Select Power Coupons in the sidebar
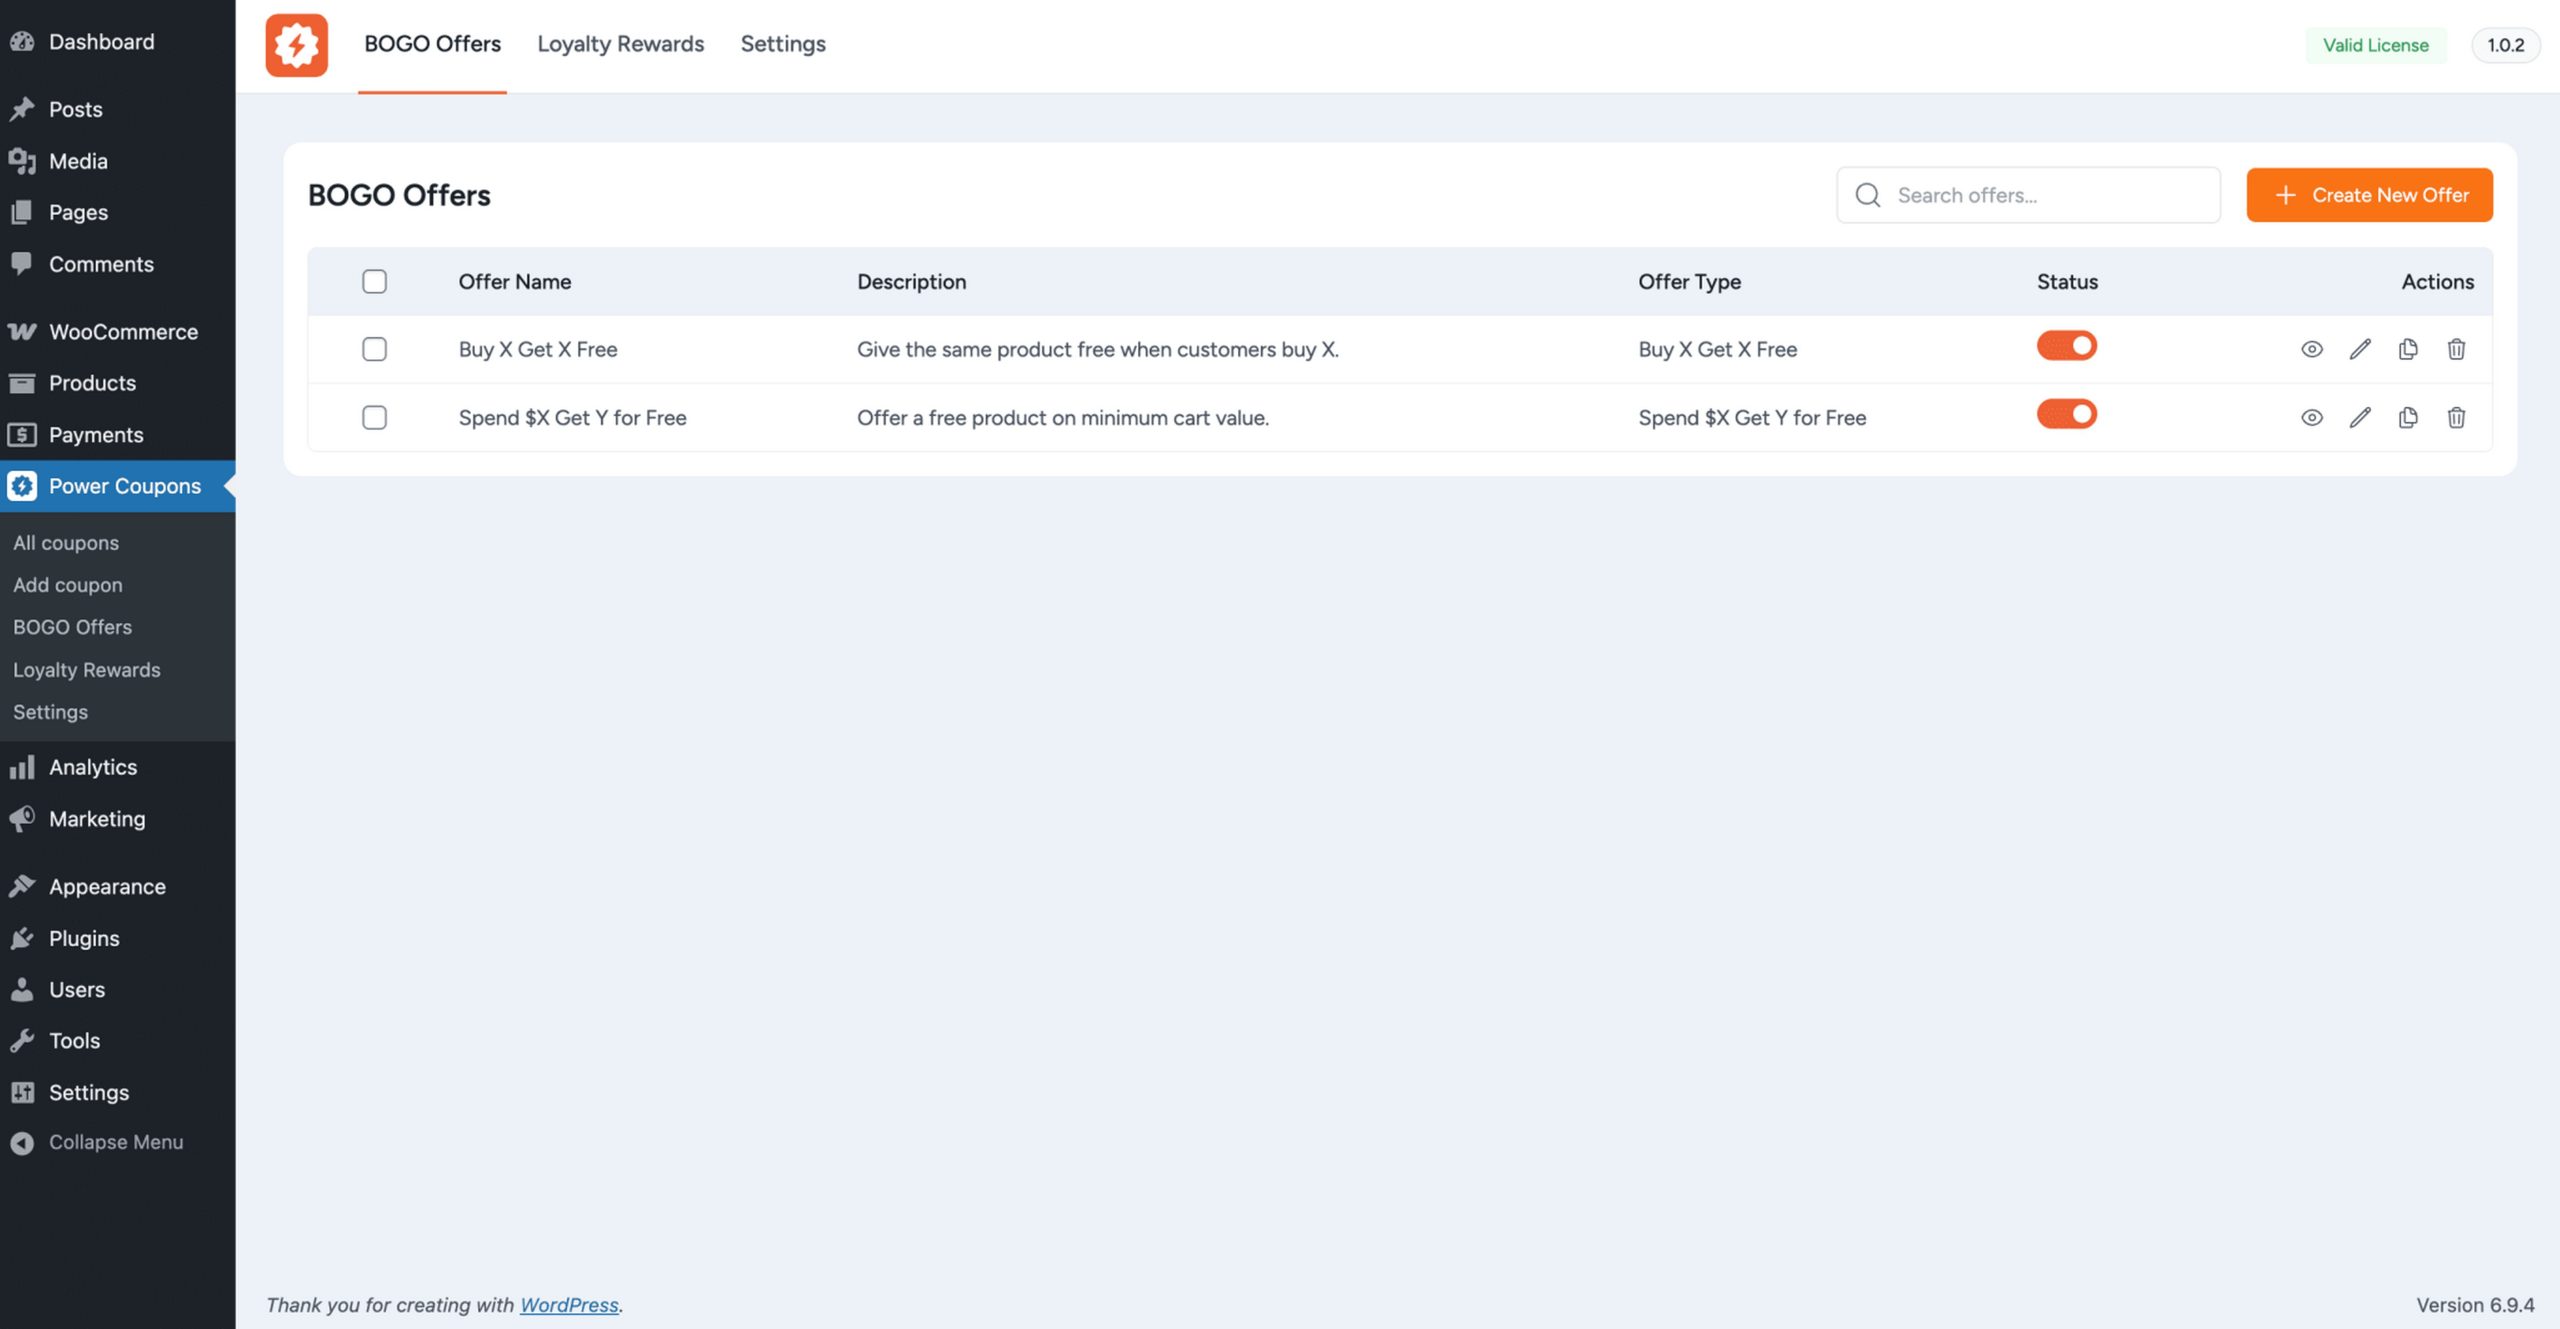The width and height of the screenshot is (2560, 1329). click(117, 486)
